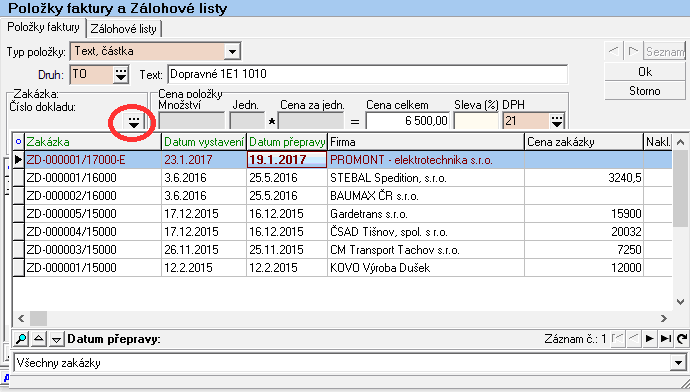The height and width of the screenshot is (392, 690).
Task: Click the row selector of ZD-000001/17000-E
Action: [18, 160]
